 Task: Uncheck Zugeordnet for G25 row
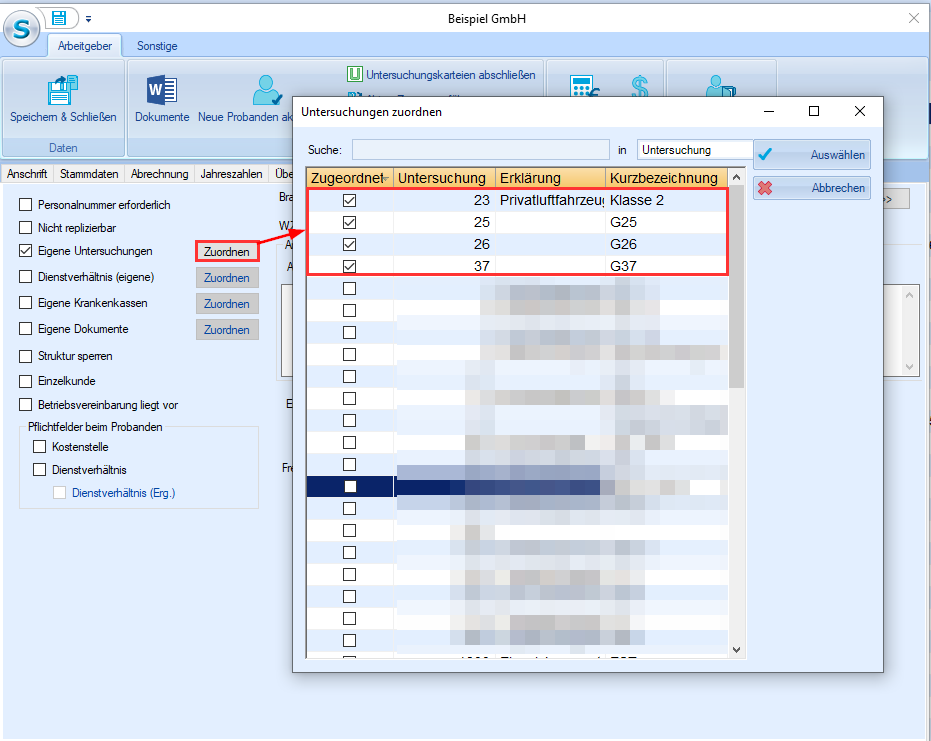(x=350, y=223)
